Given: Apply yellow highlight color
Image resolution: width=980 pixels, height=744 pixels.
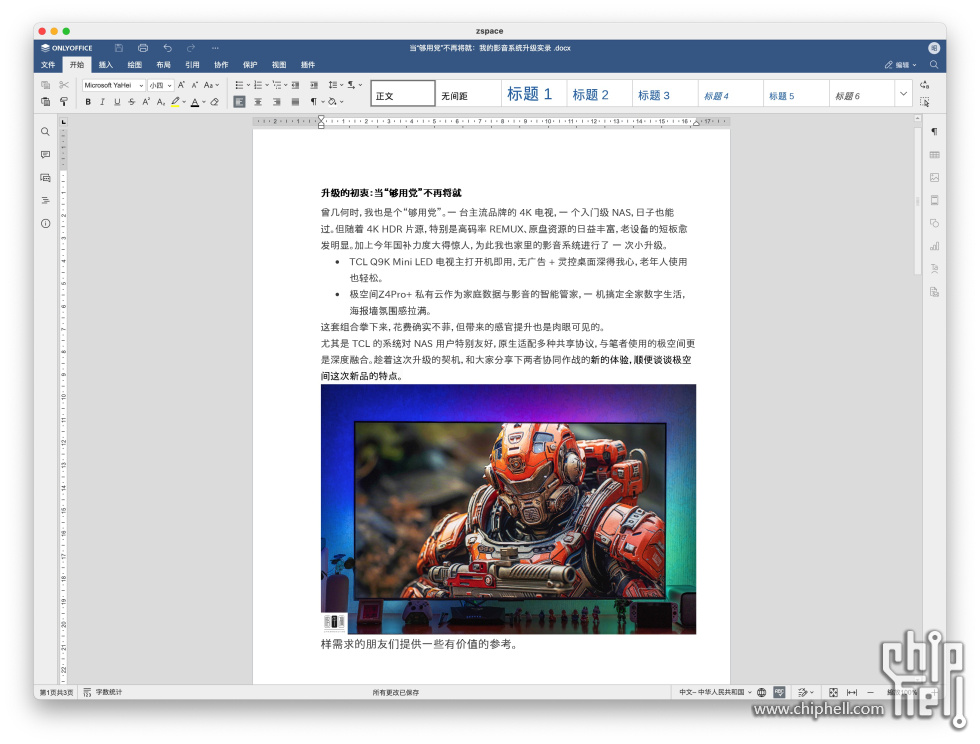Looking at the screenshot, I should coord(176,101).
